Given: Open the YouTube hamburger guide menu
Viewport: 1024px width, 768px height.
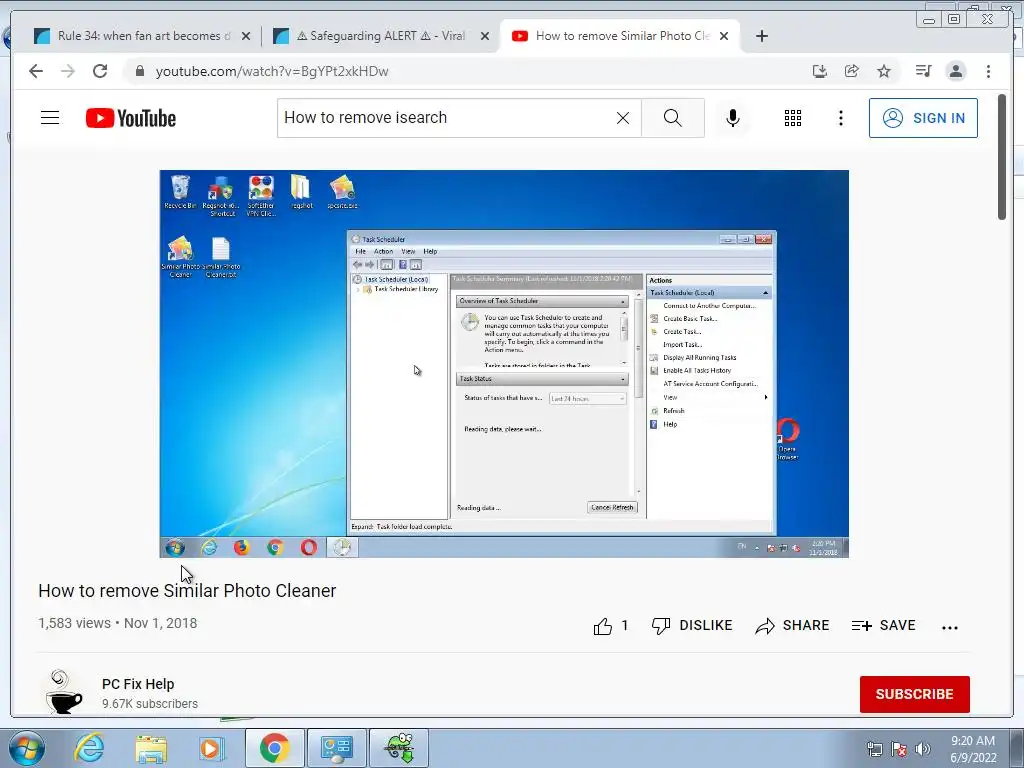Looking at the screenshot, I should point(50,118).
